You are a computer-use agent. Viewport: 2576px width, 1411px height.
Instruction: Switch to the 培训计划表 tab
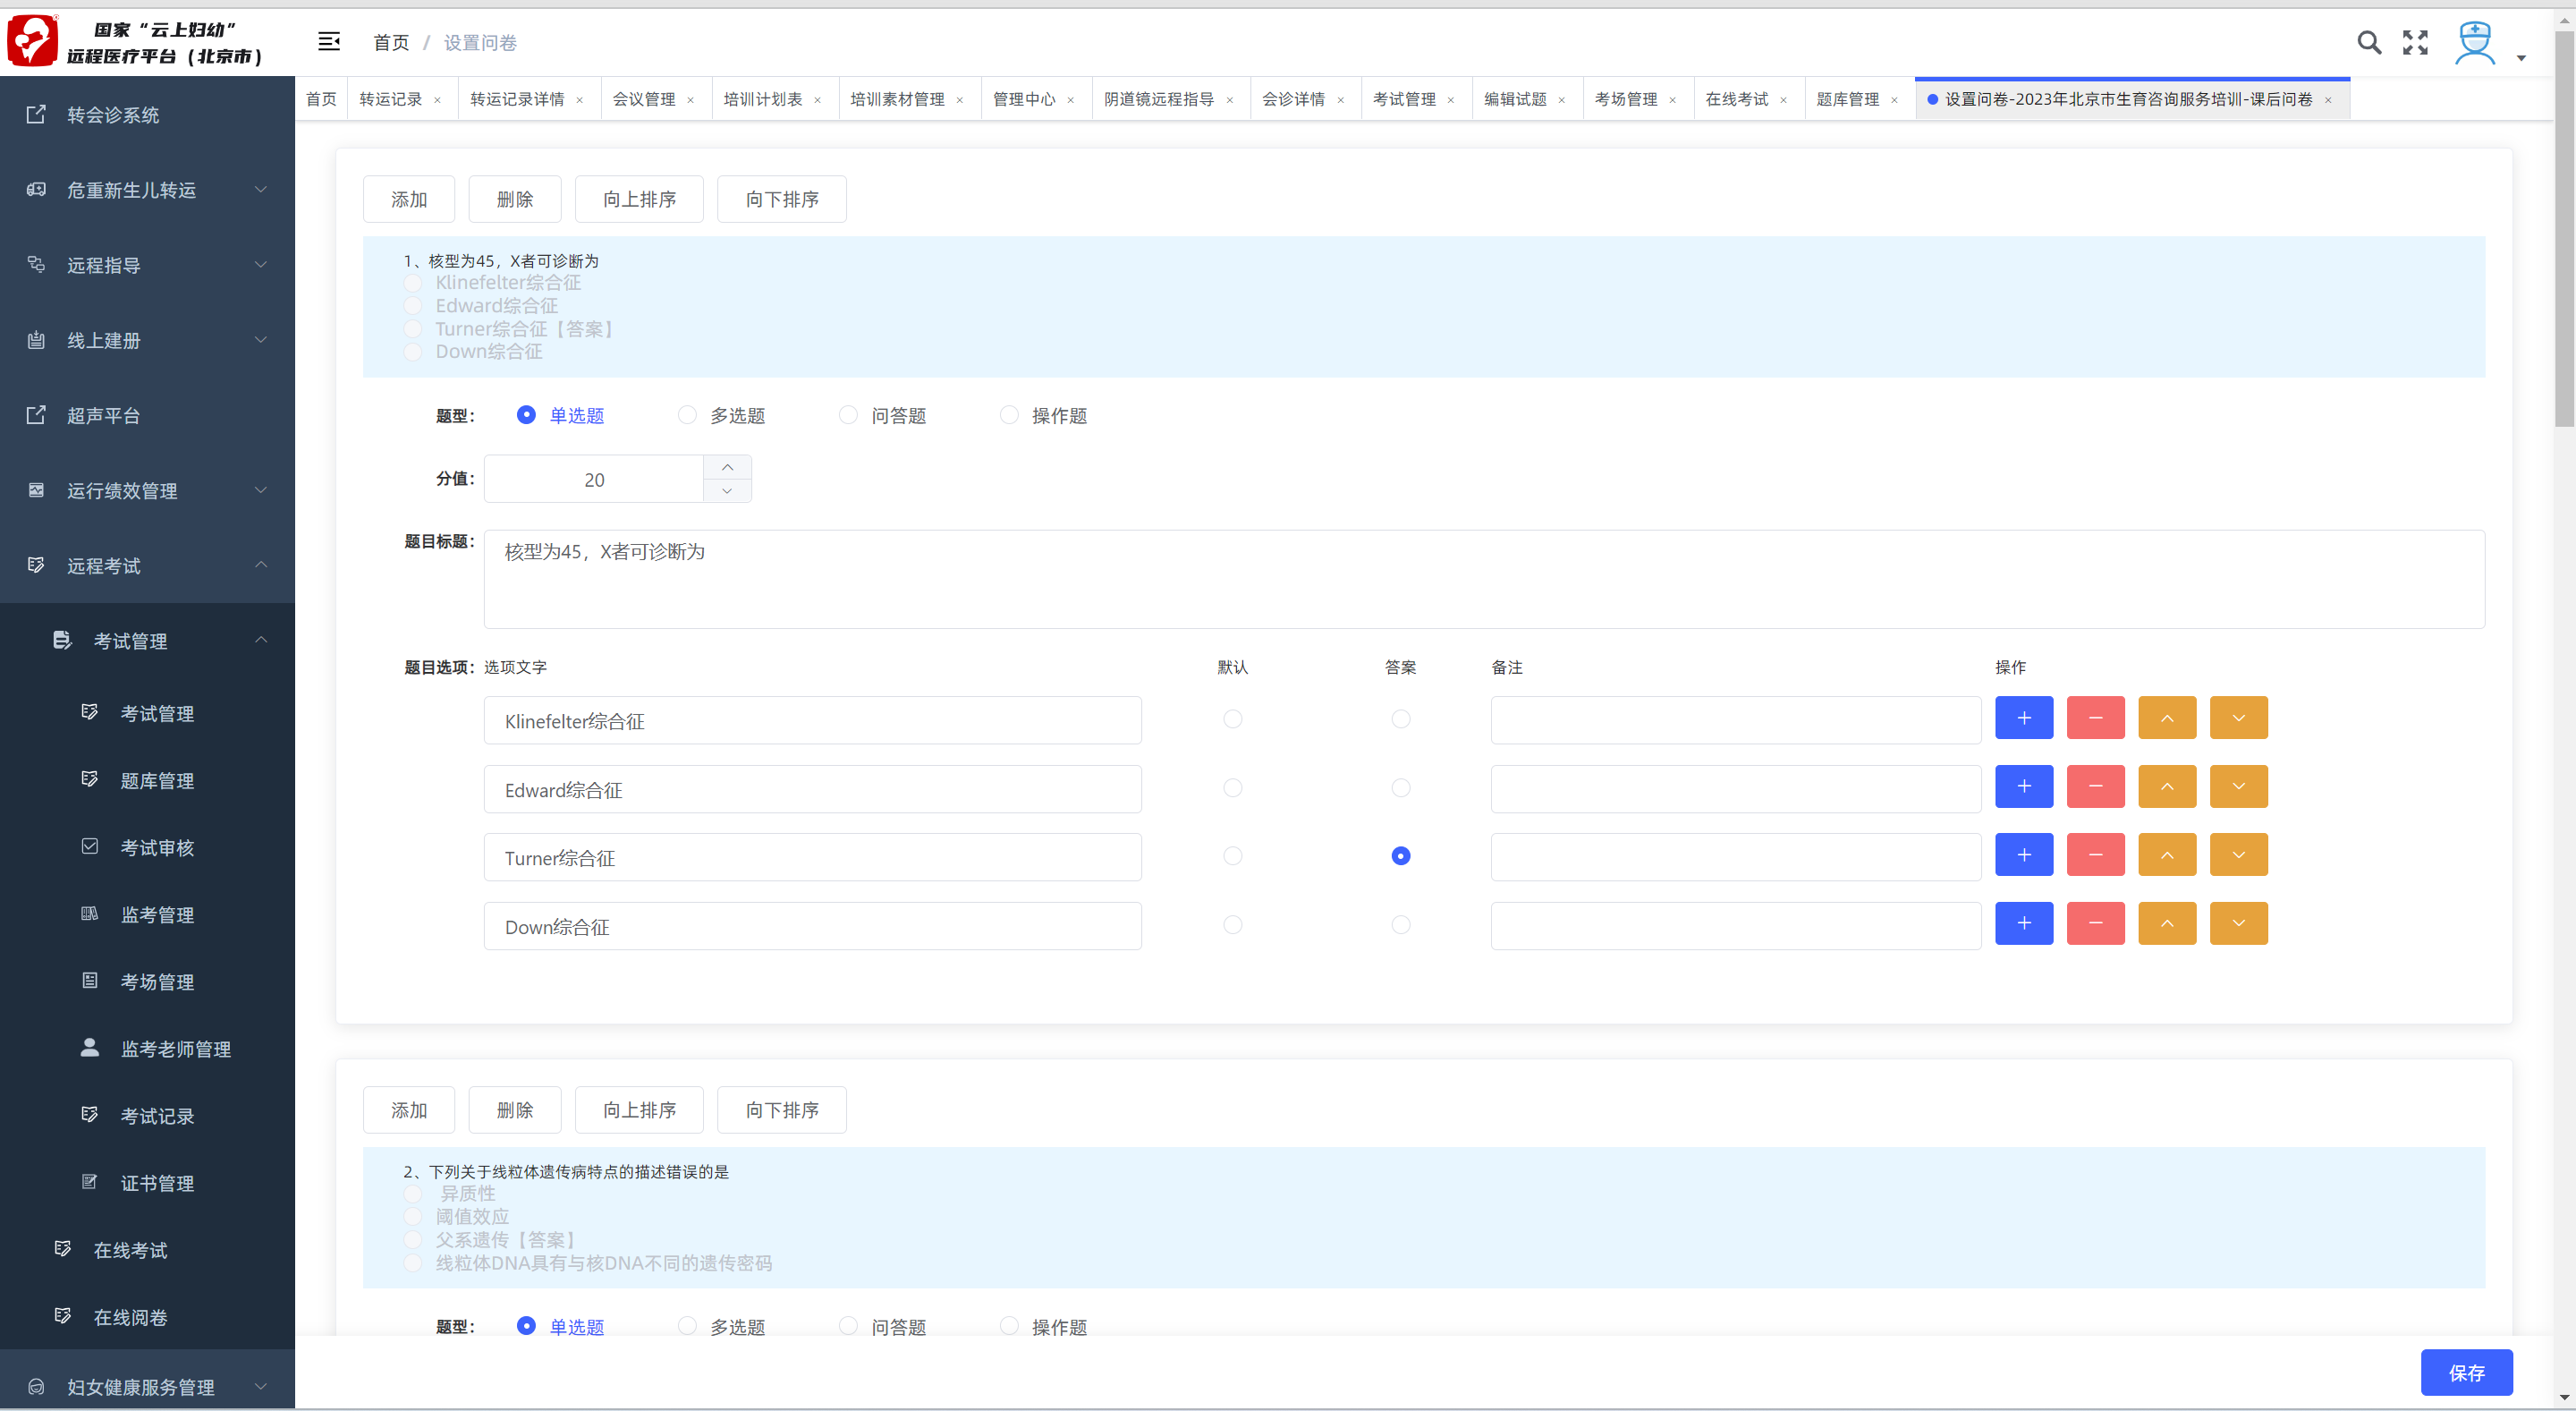point(763,100)
